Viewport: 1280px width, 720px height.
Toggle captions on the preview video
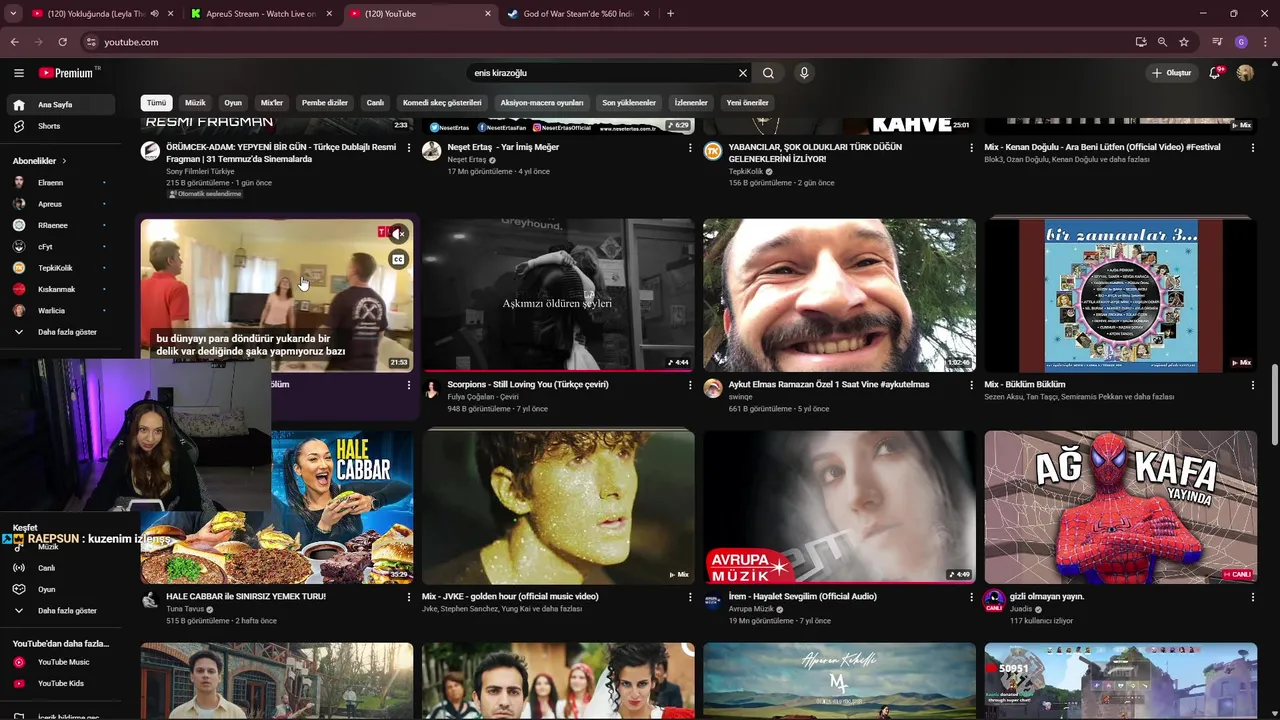(398, 260)
